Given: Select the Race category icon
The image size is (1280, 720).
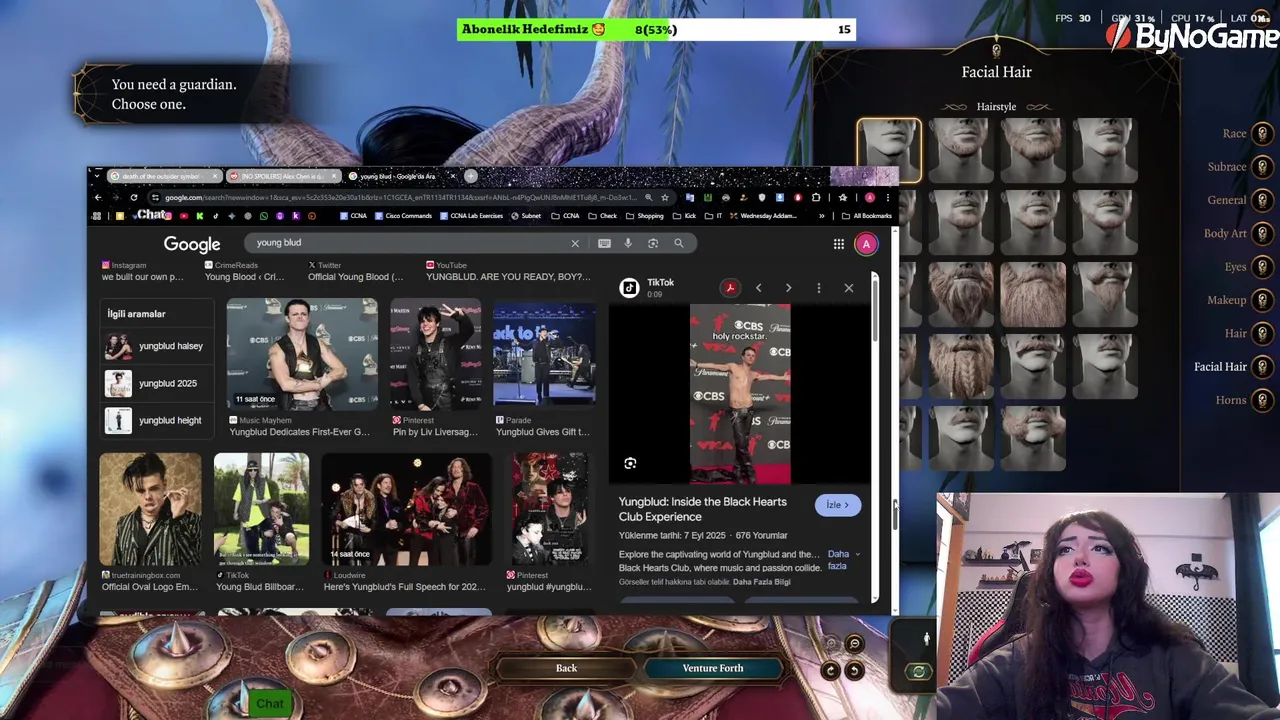Looking at the screenshot, I should [x=1262, y=134].
